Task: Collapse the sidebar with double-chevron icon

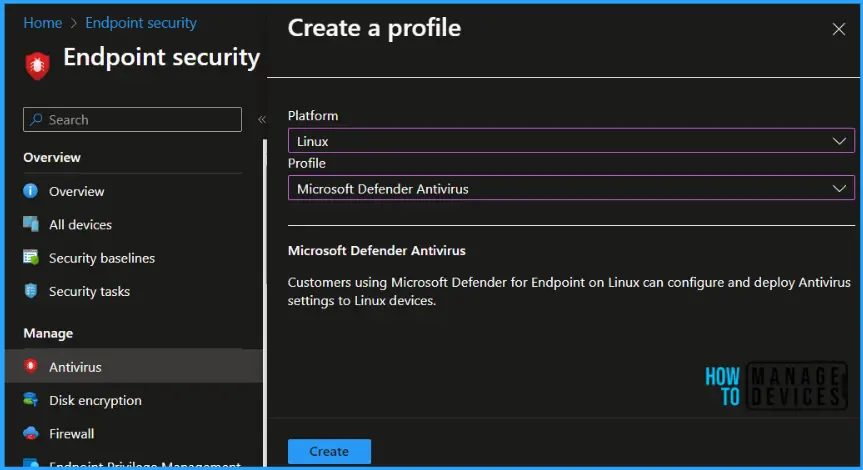Action: pyautogui.click(x=262, y=119)
